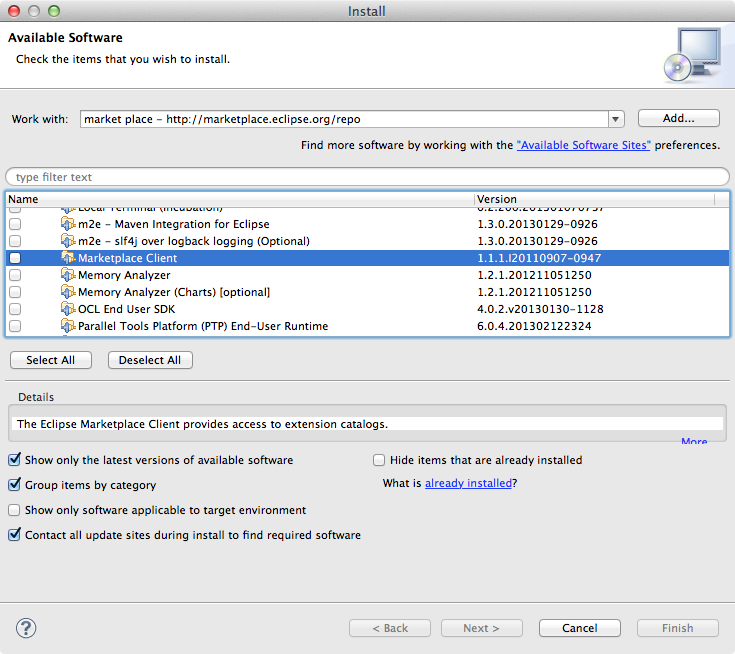Screen dimensions: 735x654
Task: Click the m2e Maven Integration feature icon
Action: coord(68,224)
